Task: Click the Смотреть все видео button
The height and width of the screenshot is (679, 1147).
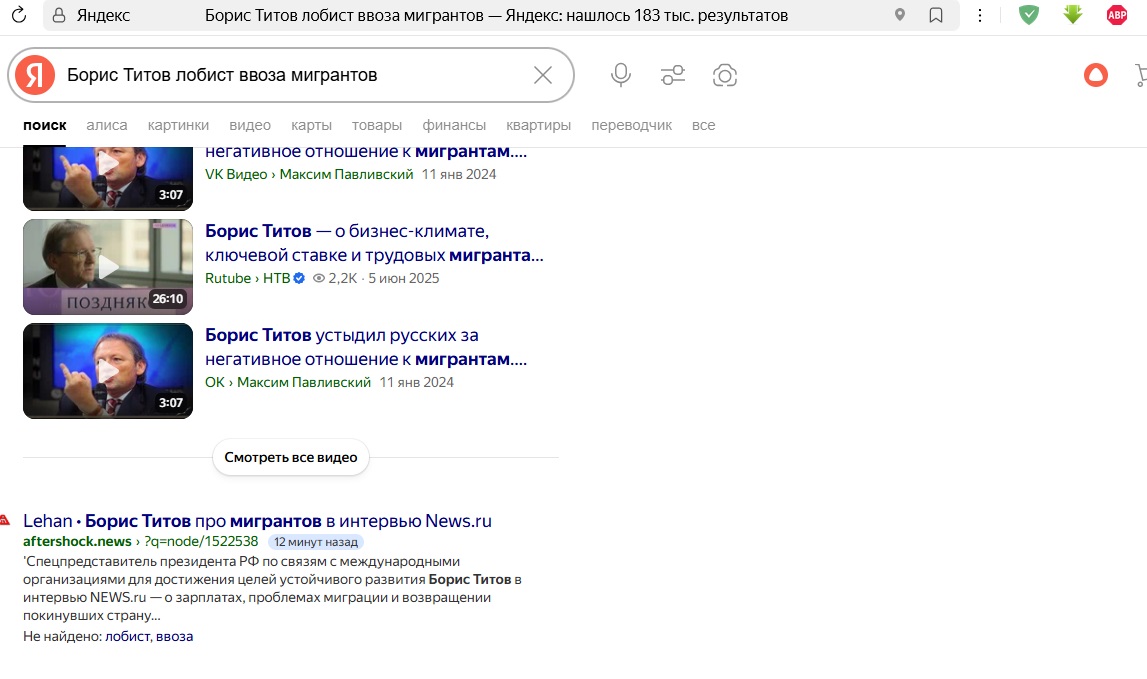Action: 290,457
